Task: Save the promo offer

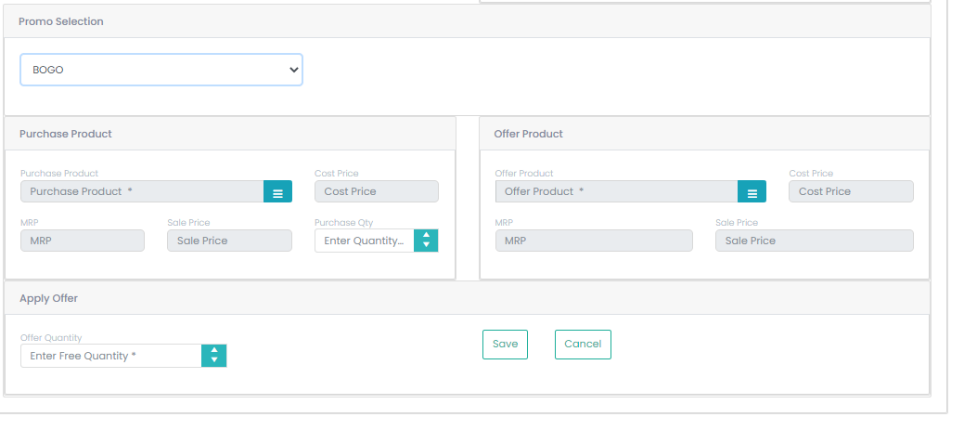Action: tap(505, 344)
